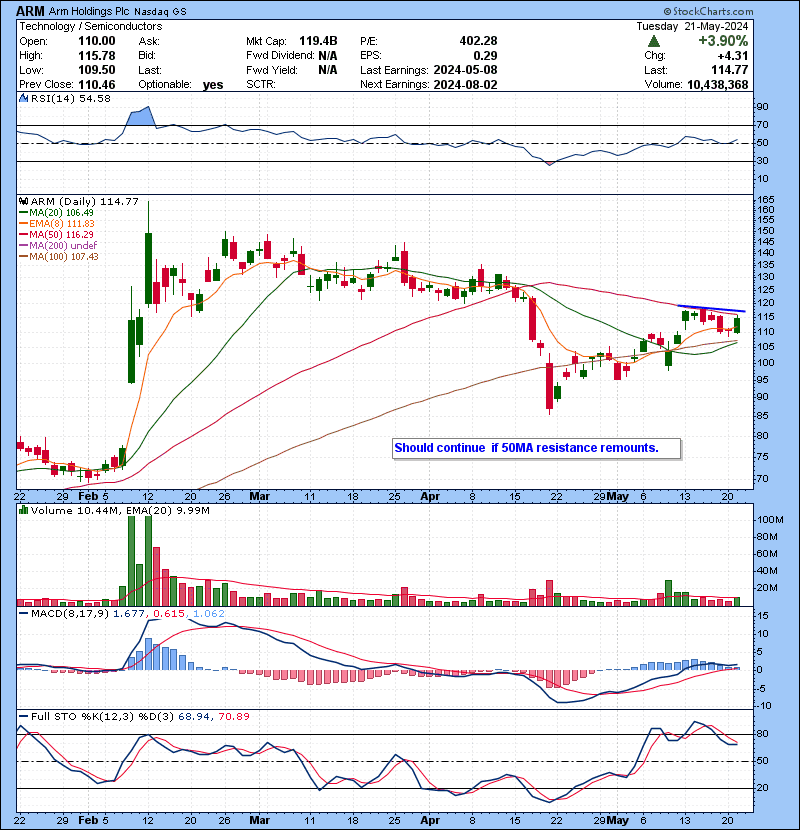Click the candlestick marker beside ARM (Daily)
The height and width of the screenshot is (830, 800).
pos(22,201)
